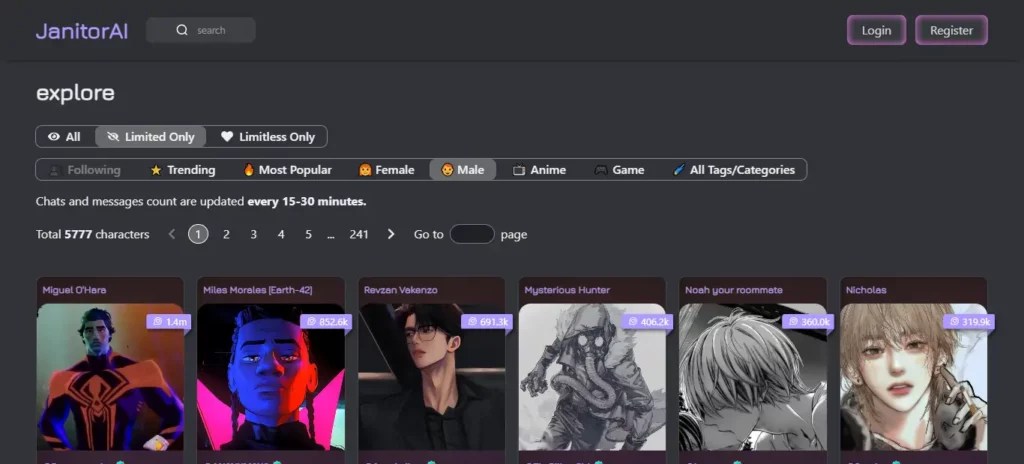The width and height of the screenshot is (1024, 464).
Task: Go to next page arrow
Action: tap(391, 234)
